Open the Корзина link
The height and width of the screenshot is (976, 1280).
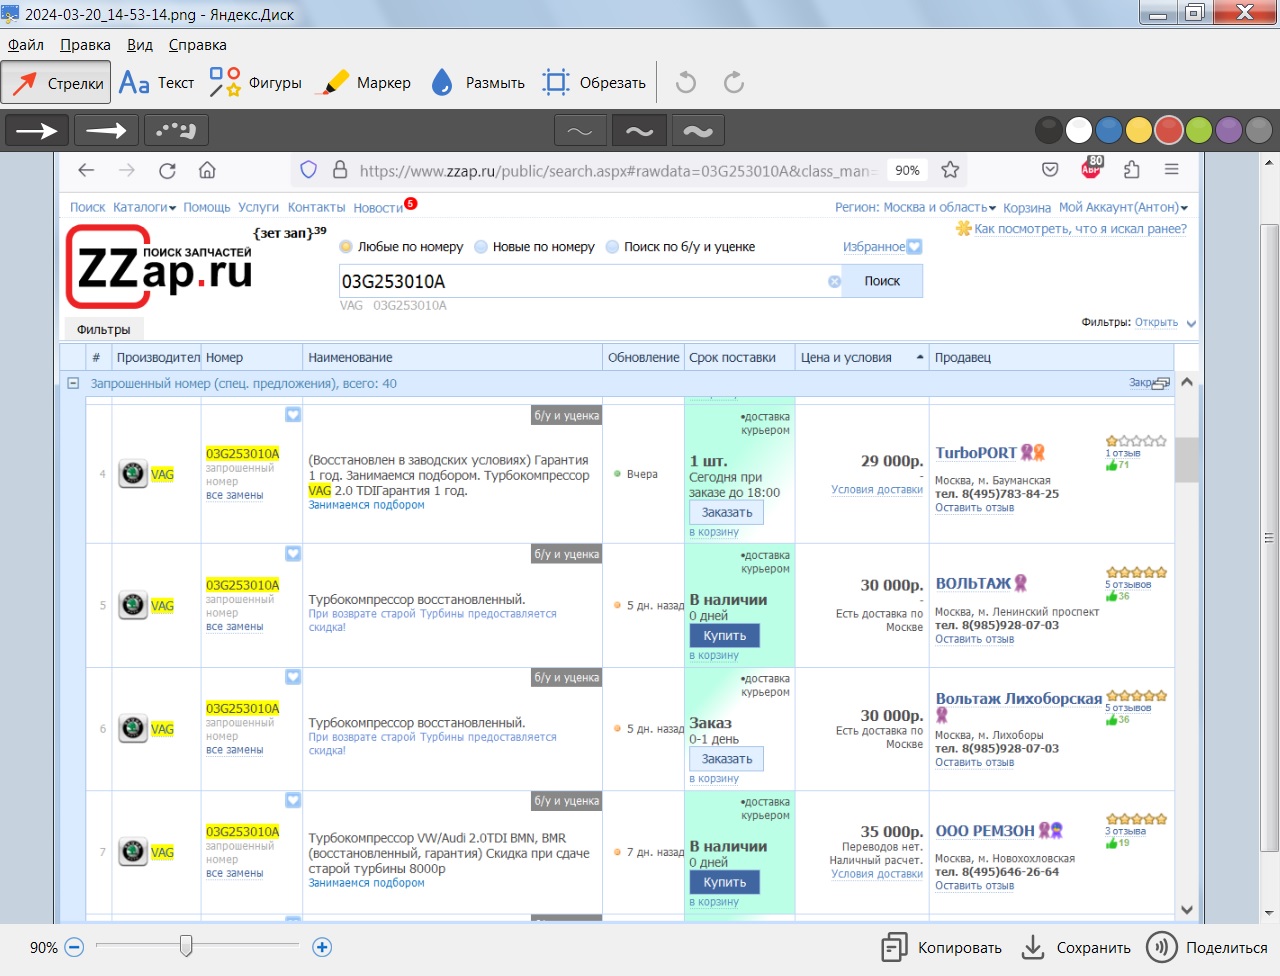1027,208
